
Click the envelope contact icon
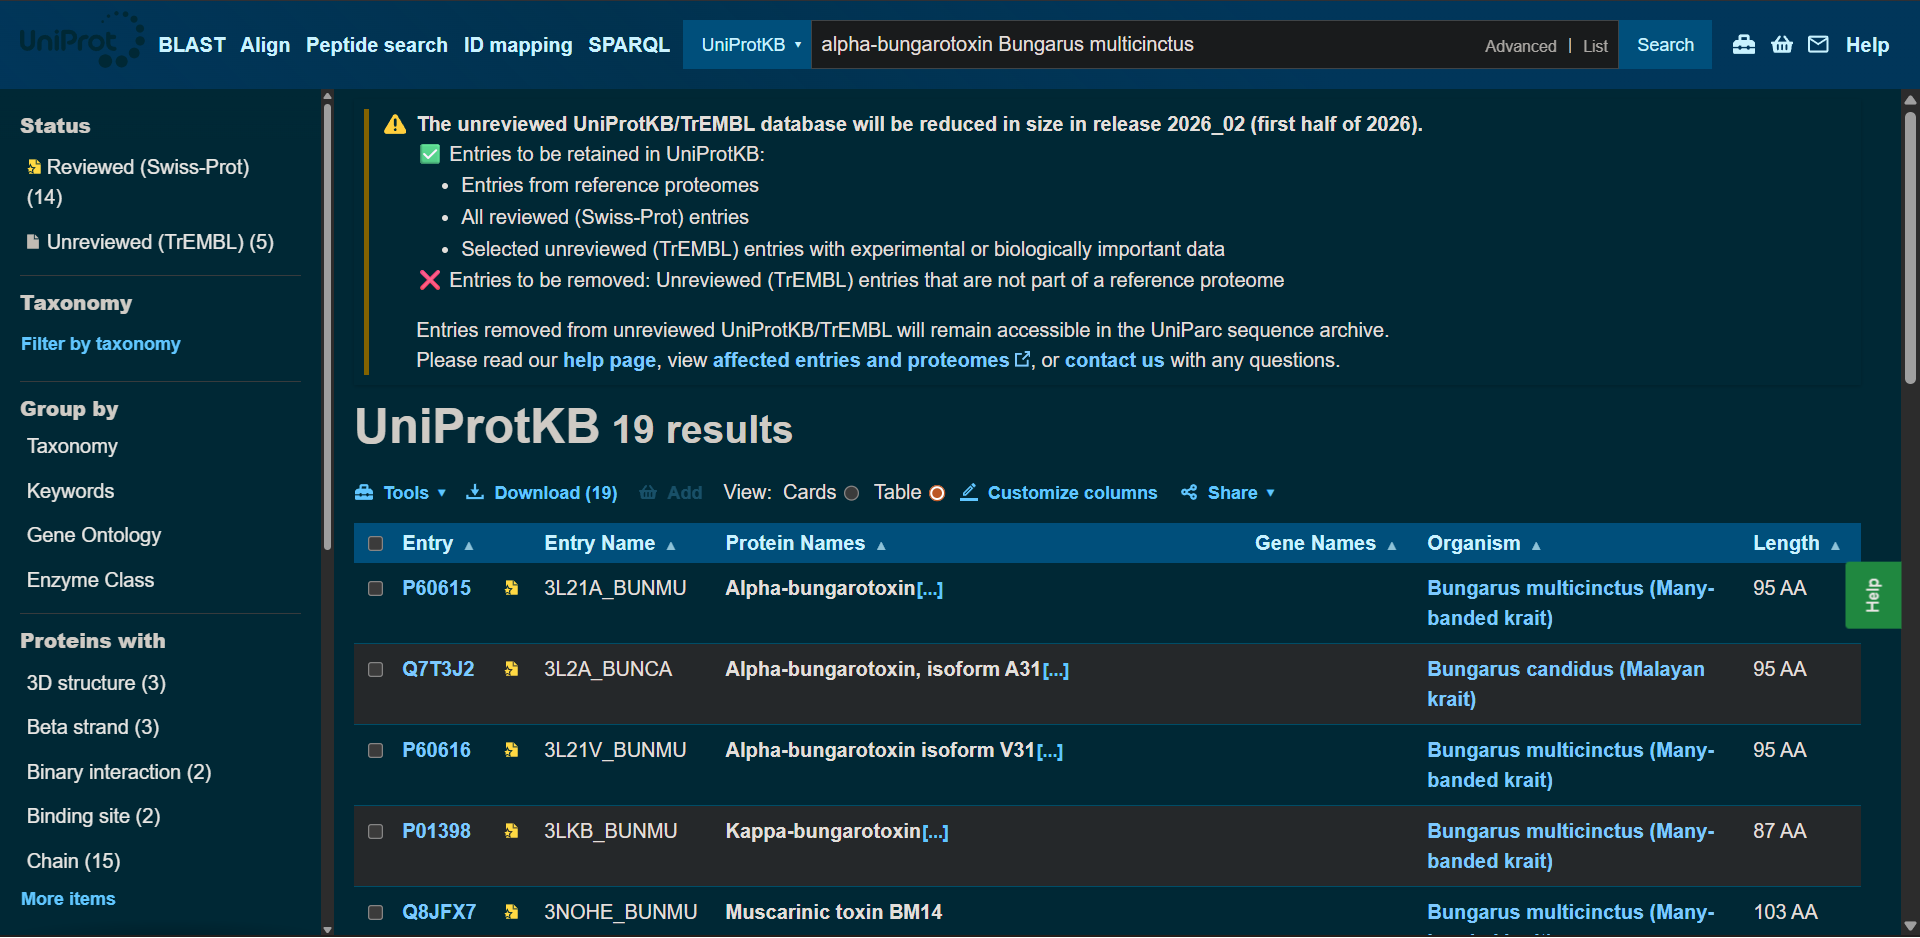[1819, 45]
